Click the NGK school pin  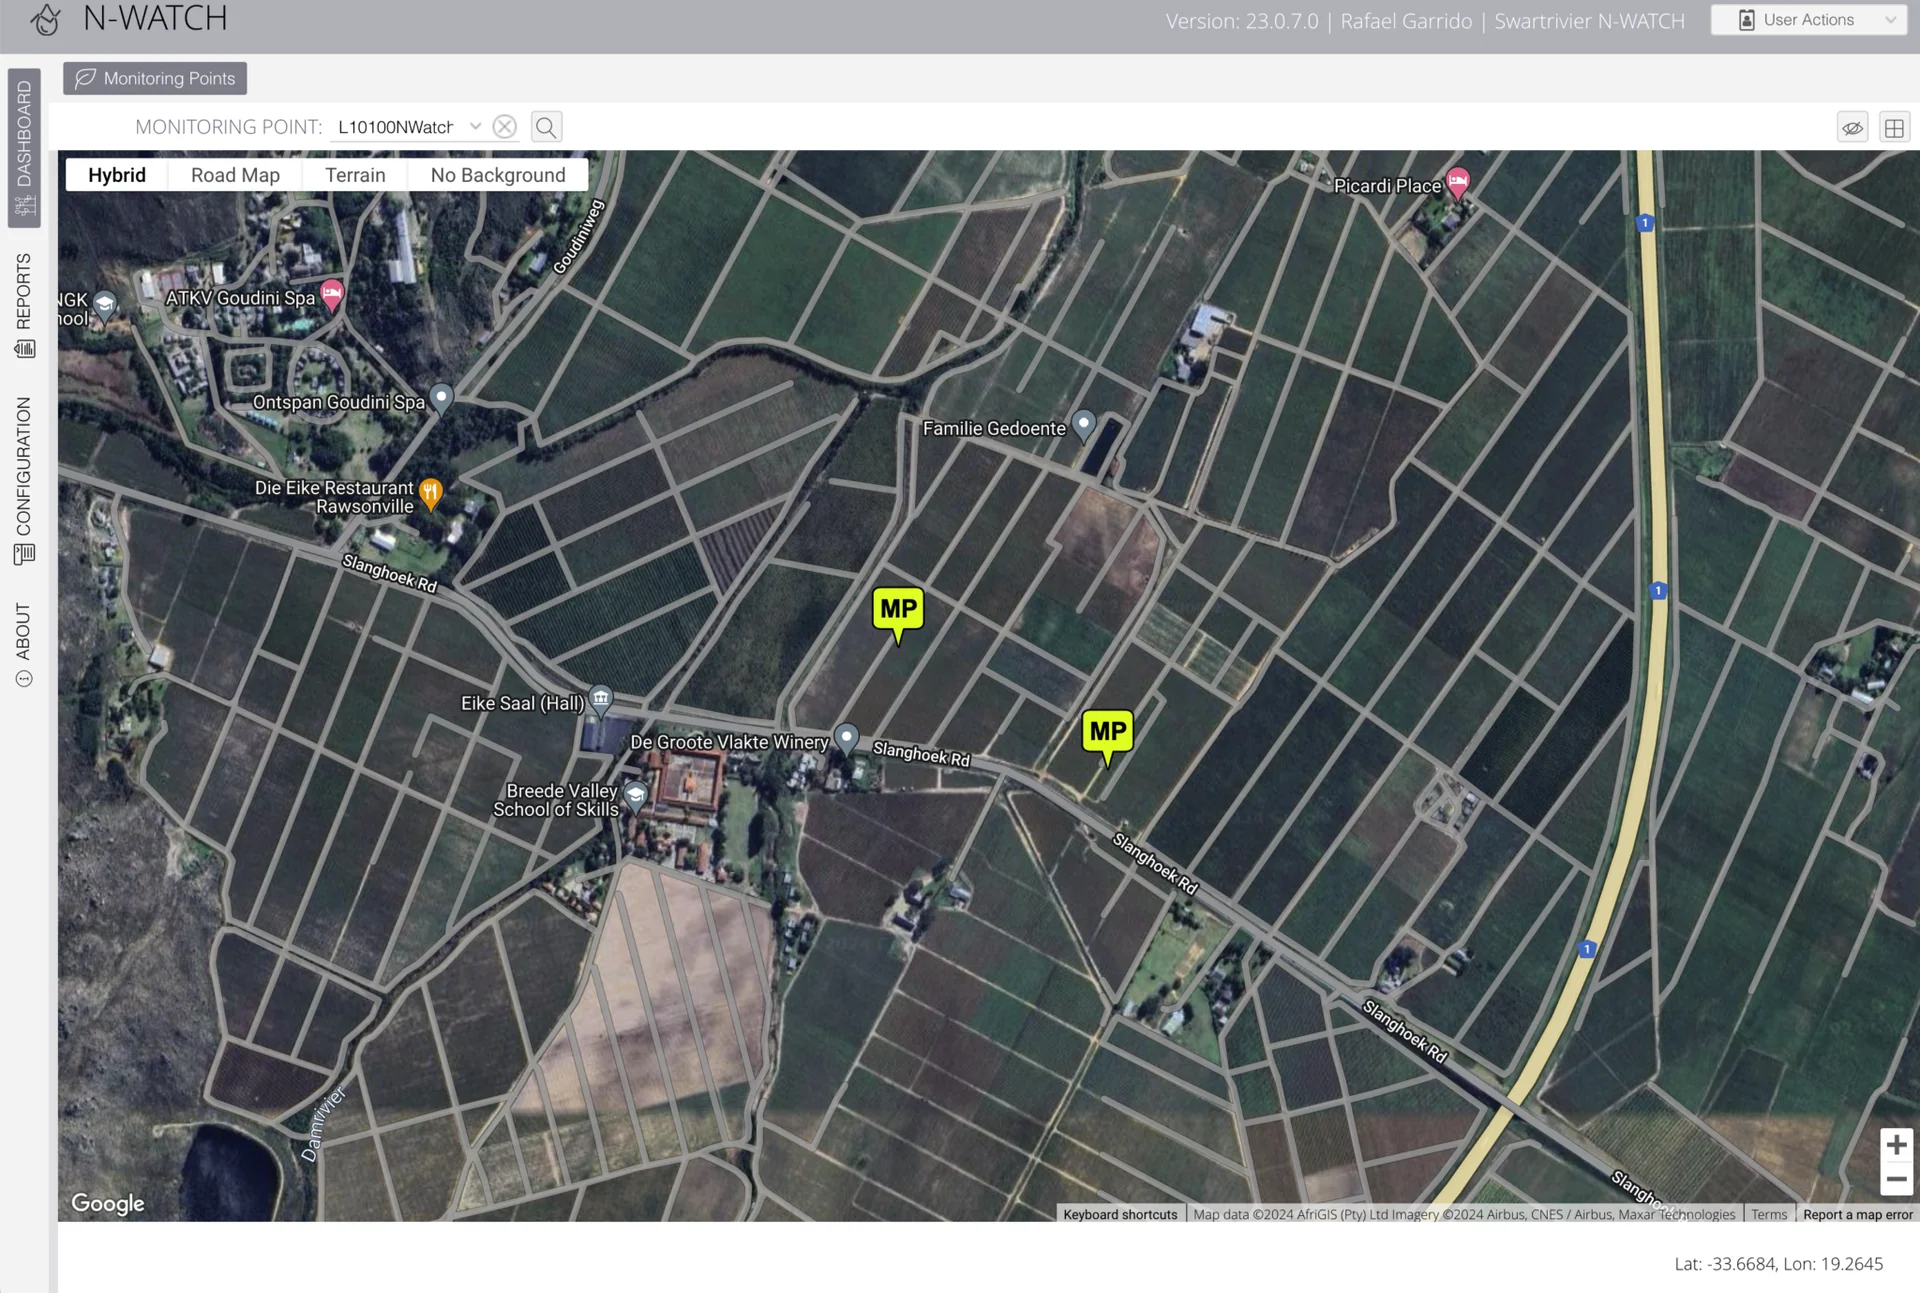click(104, 305)
